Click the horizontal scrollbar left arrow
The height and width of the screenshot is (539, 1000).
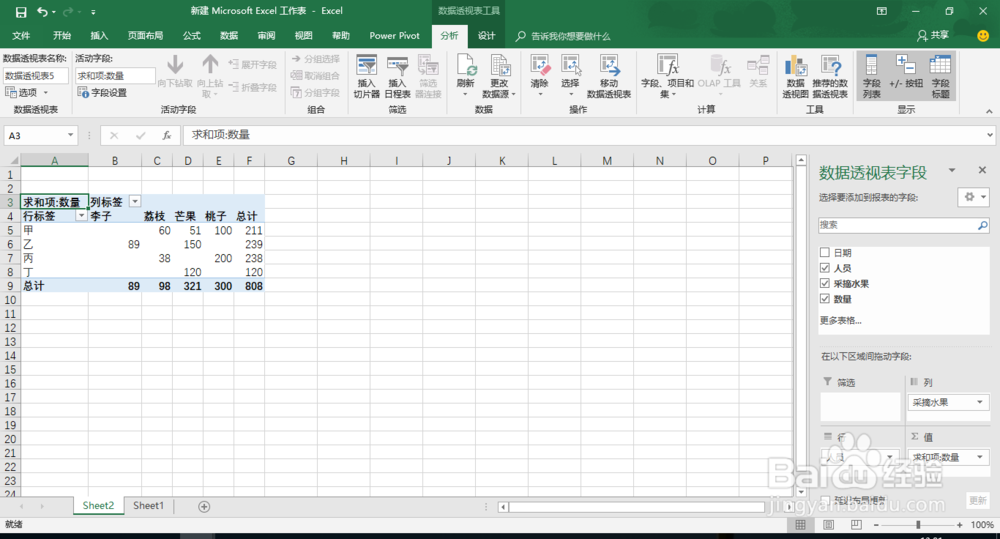(503, 507)
